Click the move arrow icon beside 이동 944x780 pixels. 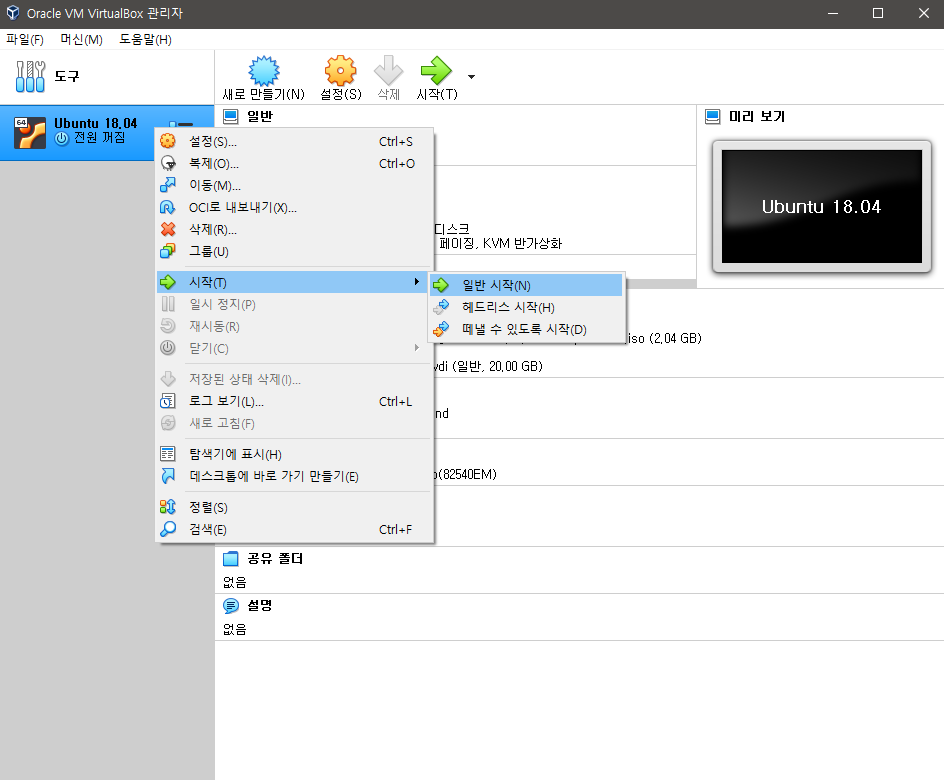(168, 185)
